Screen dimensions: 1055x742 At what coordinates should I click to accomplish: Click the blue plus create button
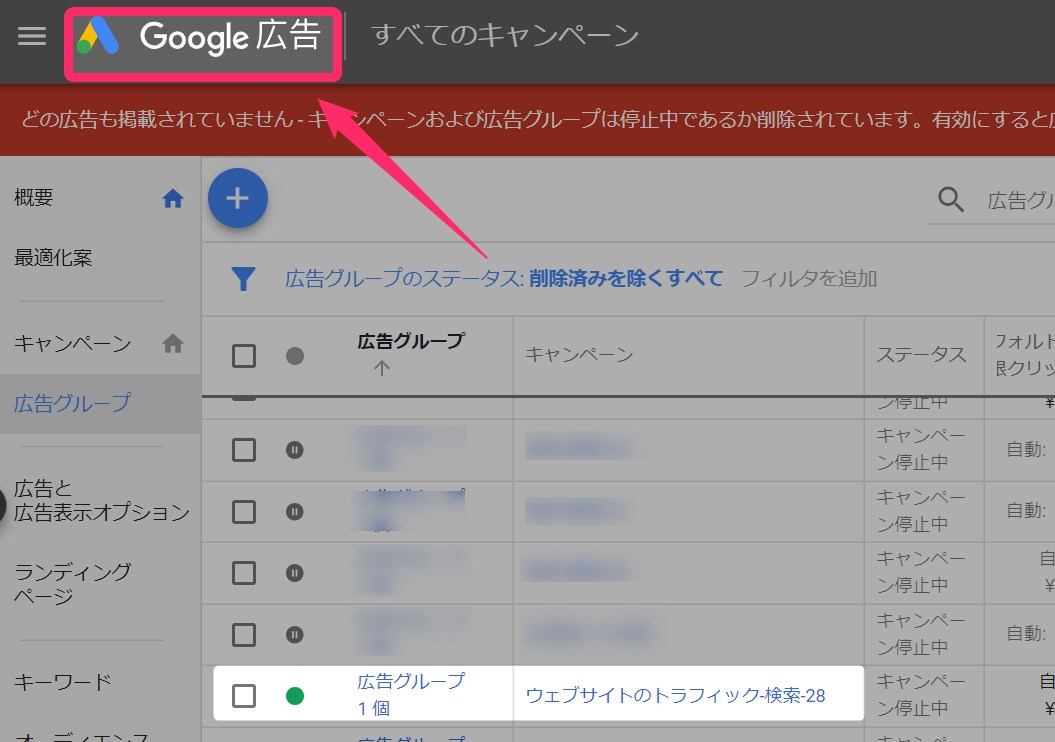click(238, 198)
